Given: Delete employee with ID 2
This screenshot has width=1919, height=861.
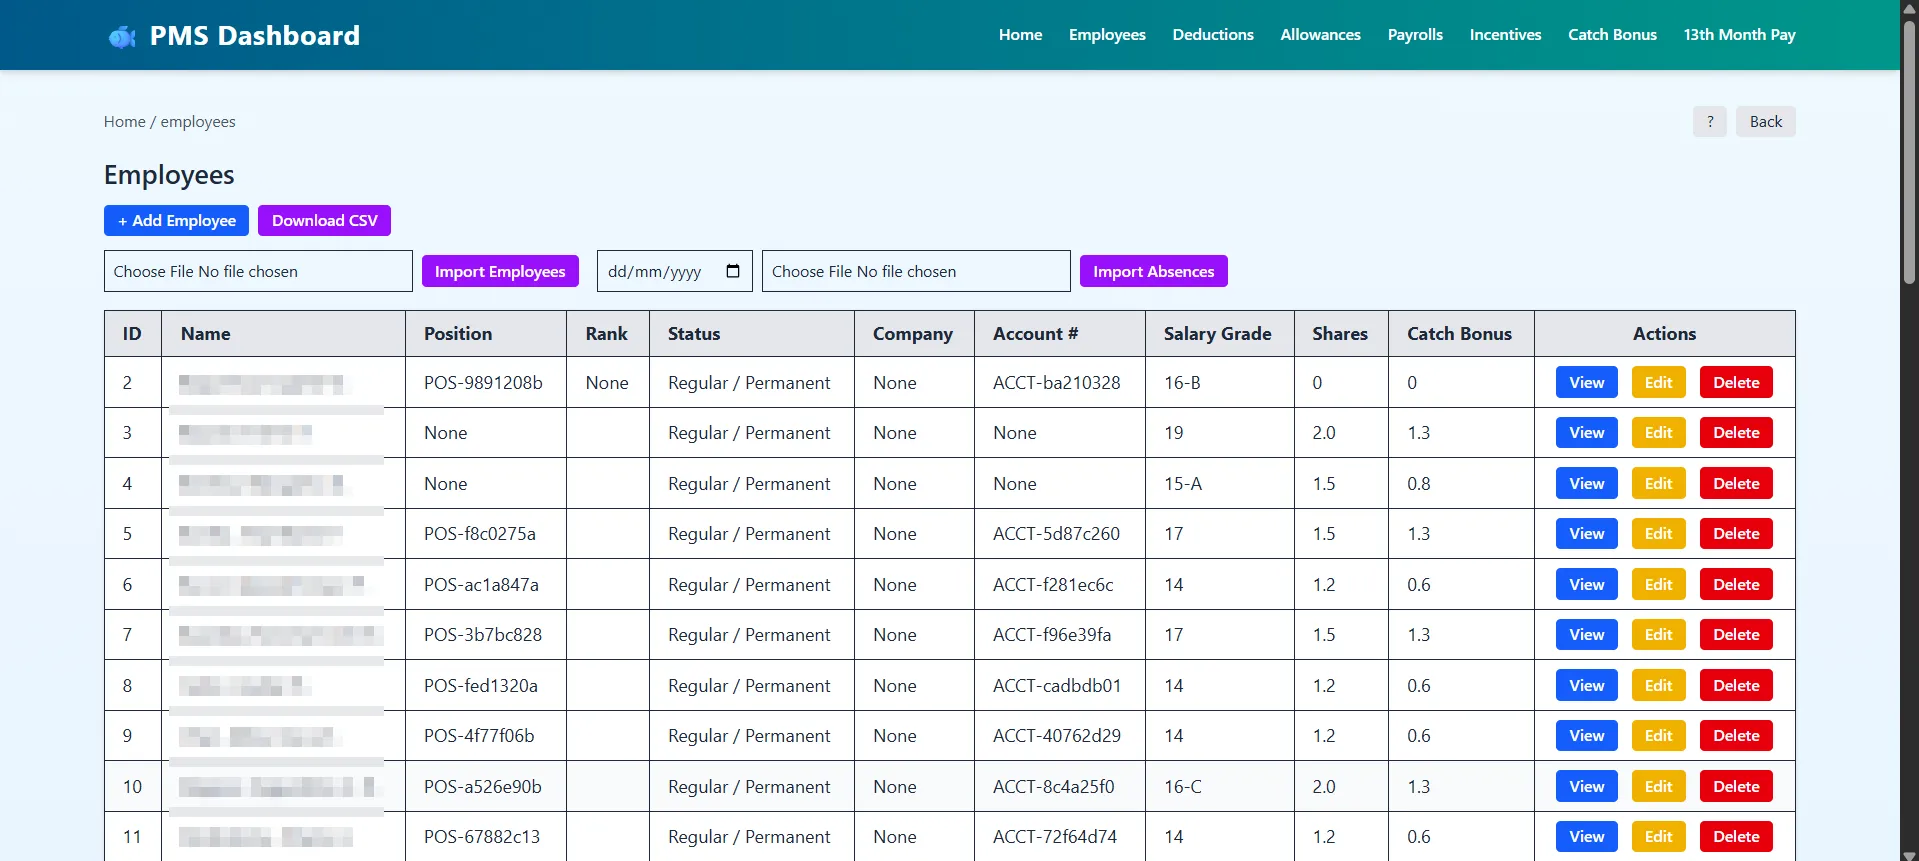Looking at the screenshot, I should [1736, 383].
